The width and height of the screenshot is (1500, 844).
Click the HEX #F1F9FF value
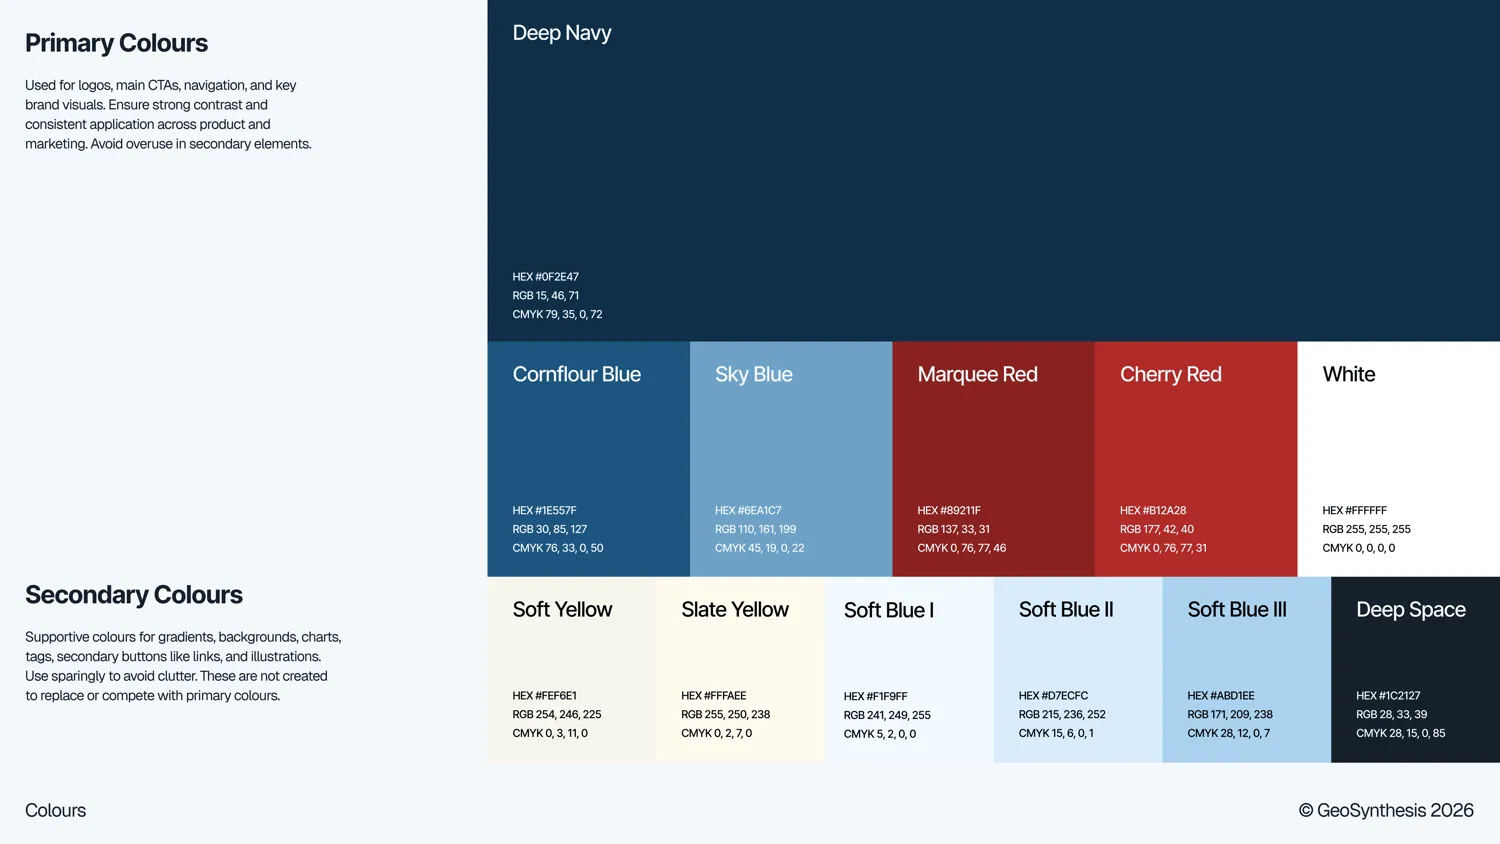(876, 697)
